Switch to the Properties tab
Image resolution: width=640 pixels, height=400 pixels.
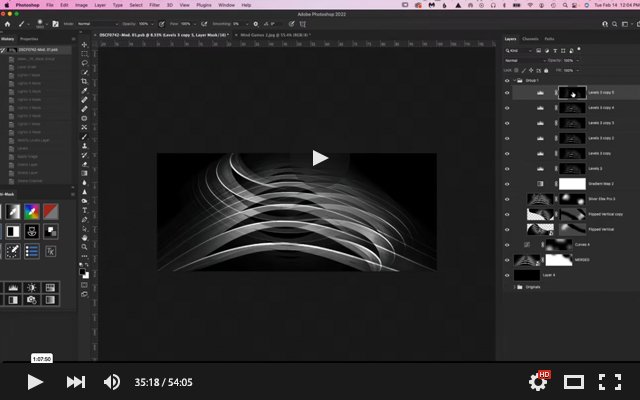[29, 39]
